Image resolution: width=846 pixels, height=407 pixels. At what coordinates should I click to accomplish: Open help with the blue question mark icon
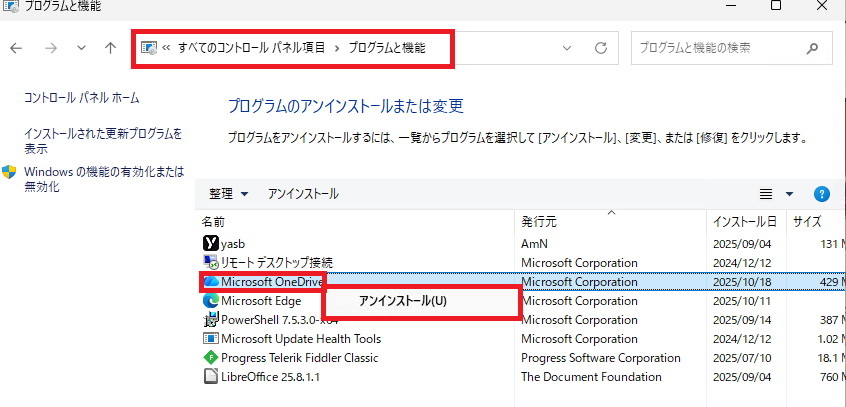(x=822, y=194)
